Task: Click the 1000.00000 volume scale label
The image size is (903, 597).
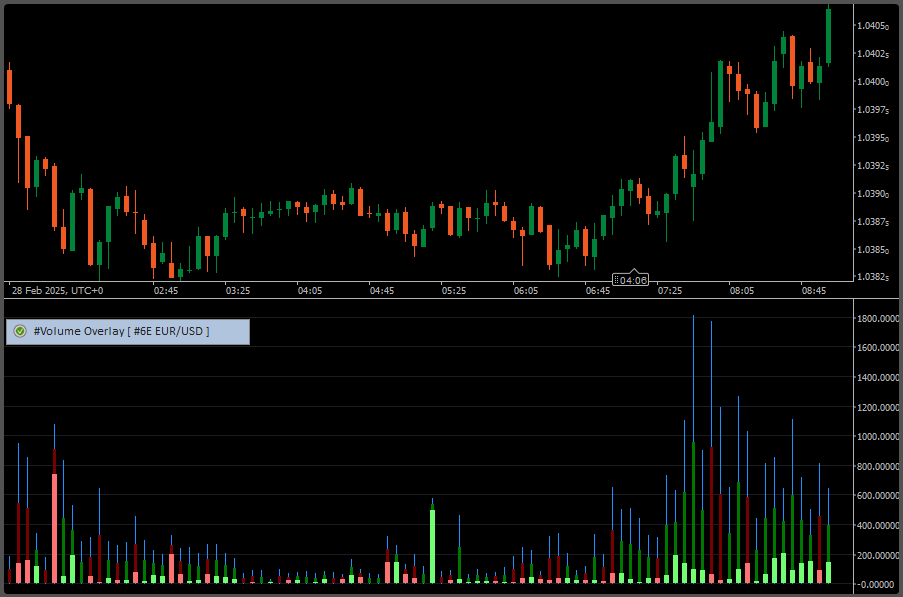Action: pos(878,437)
